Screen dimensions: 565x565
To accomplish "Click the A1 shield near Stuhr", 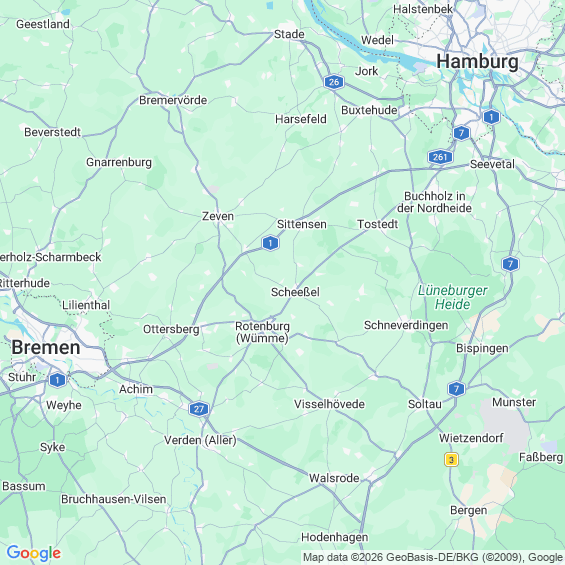I will tap(57, 380).
